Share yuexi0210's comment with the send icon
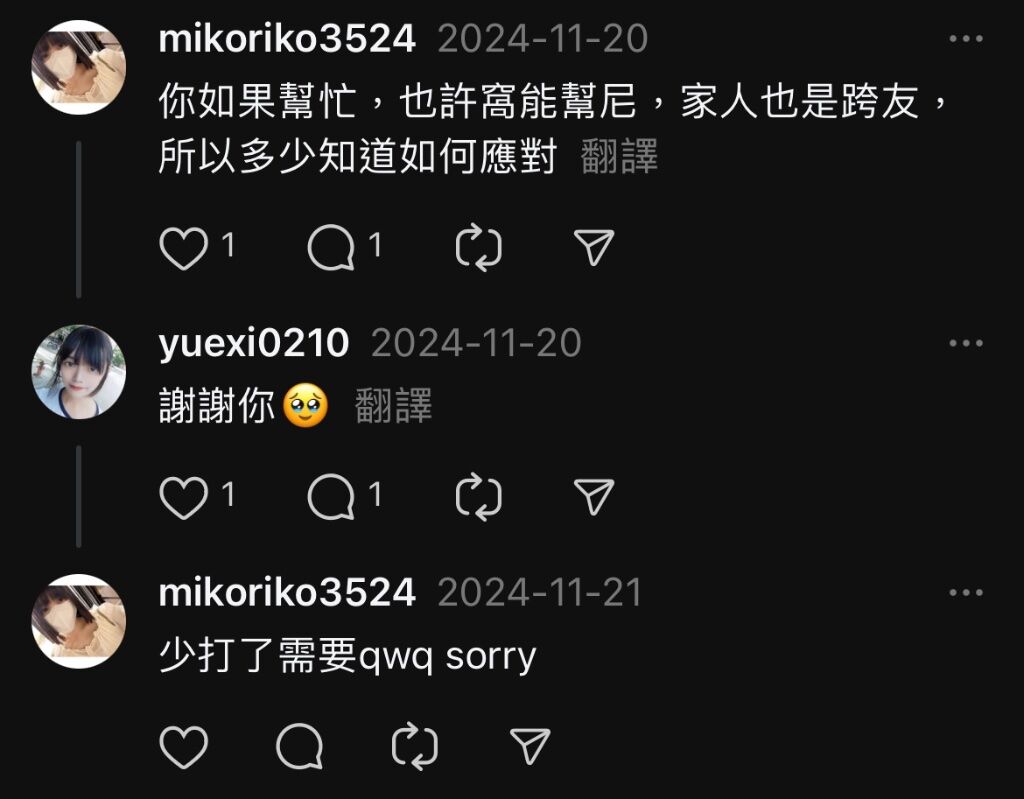 coord(594,497)
